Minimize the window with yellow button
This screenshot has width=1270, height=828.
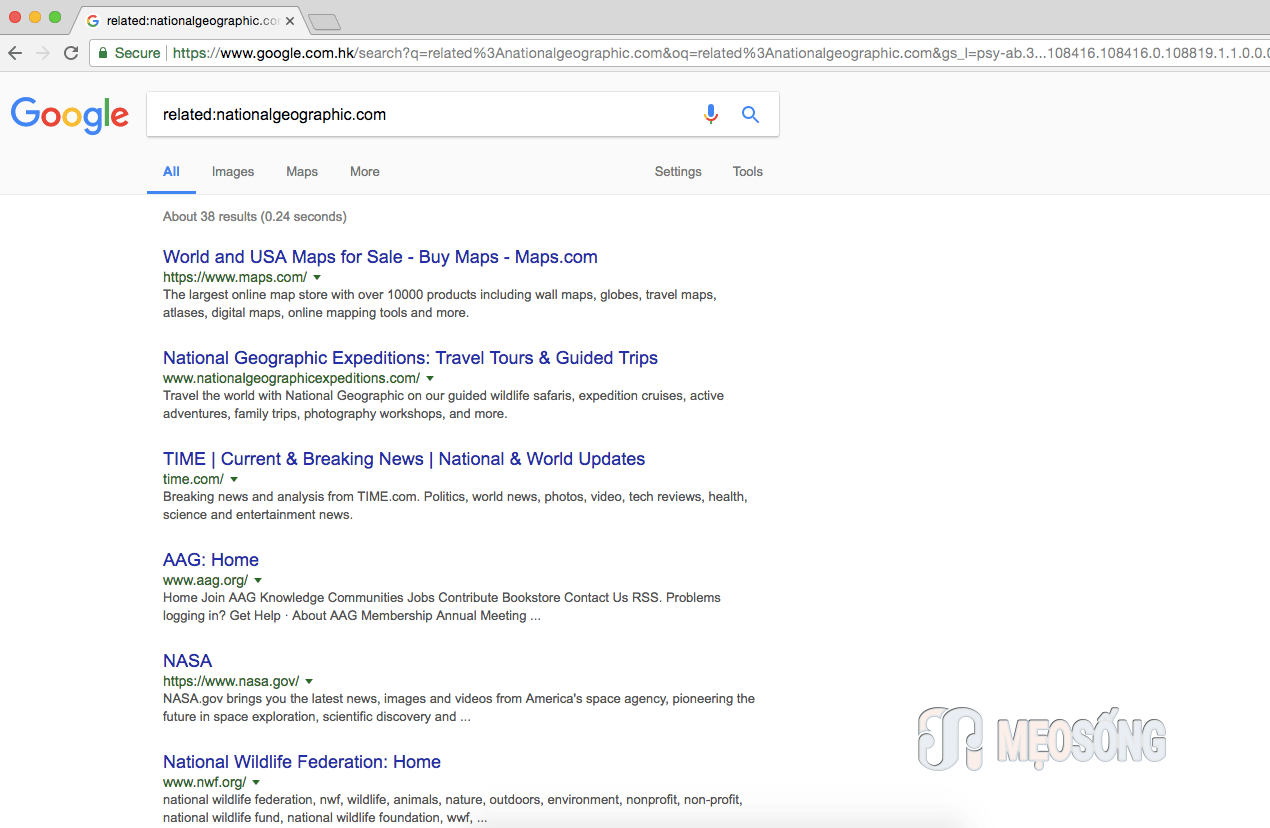click(x=35, y=17)
